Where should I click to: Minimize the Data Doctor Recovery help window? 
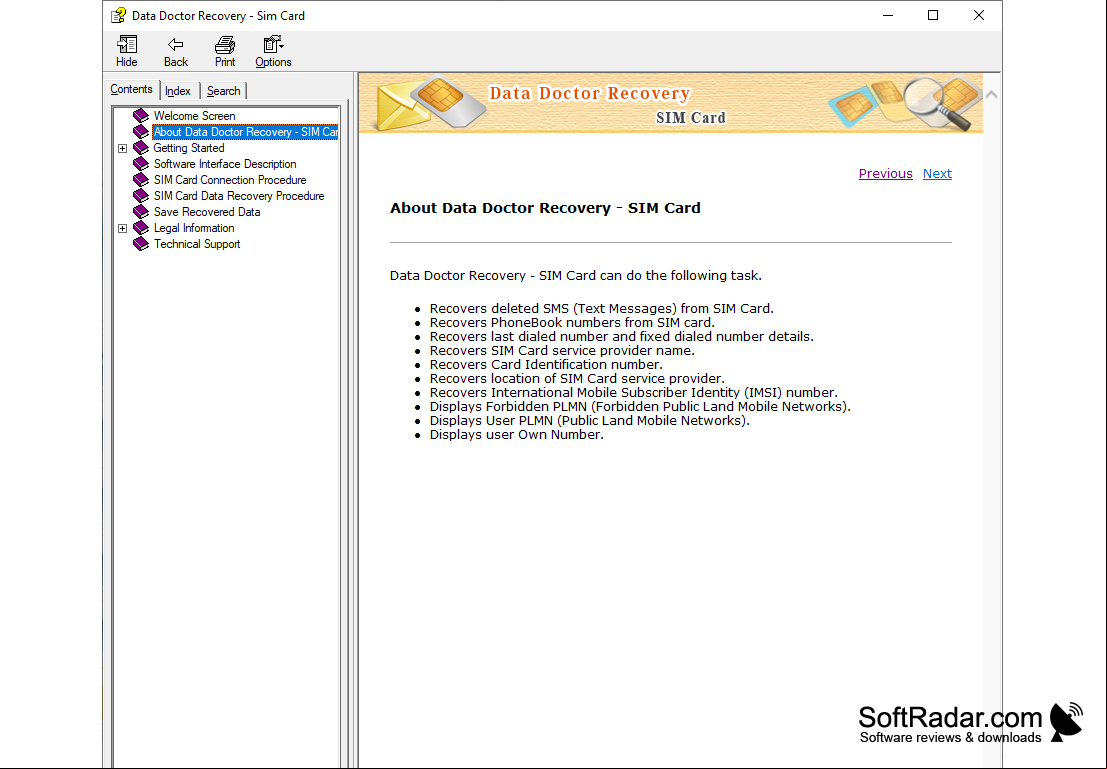point(888,16)
